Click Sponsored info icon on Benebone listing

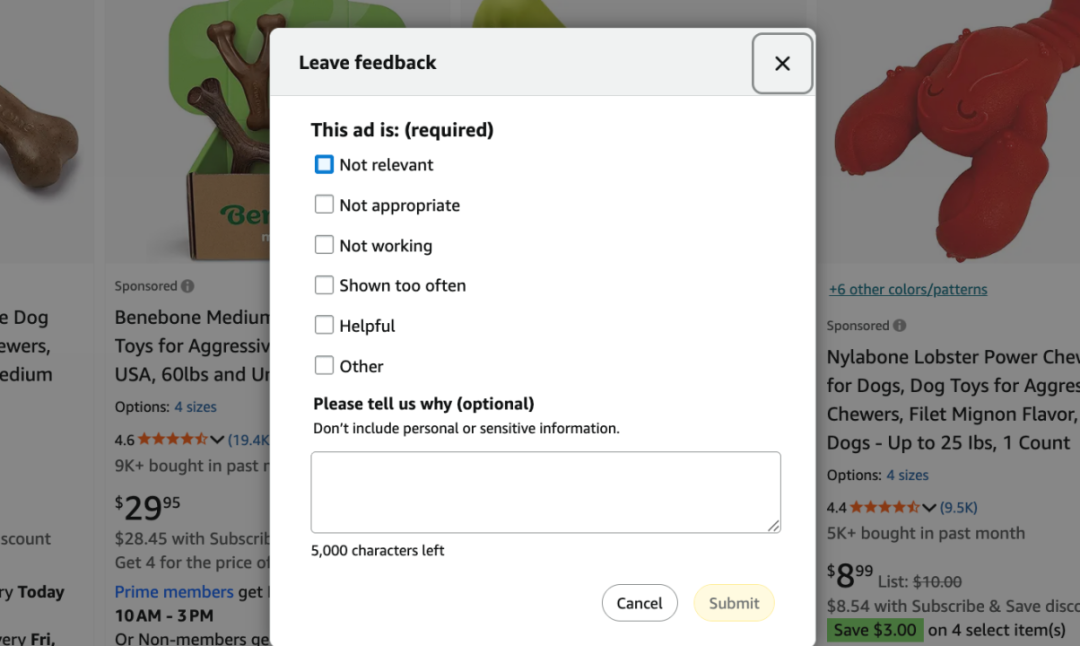(187, 286)
